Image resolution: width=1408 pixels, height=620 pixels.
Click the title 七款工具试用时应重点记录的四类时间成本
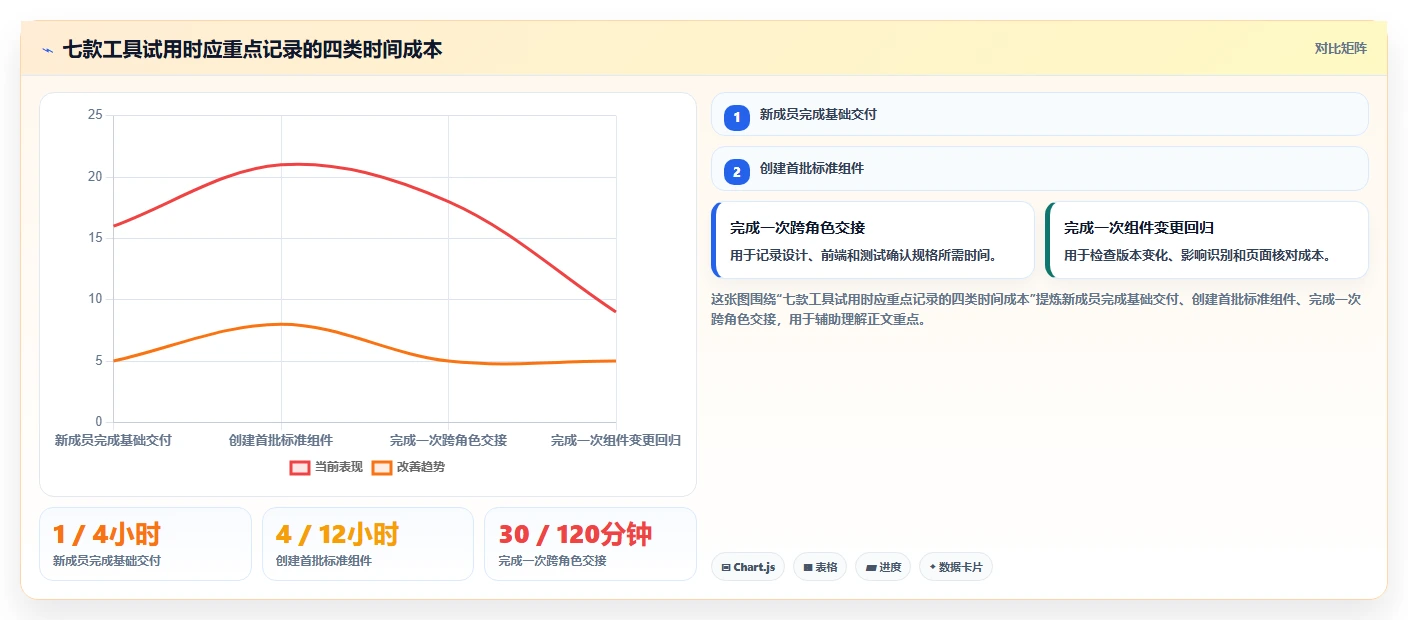coord(252,49)
